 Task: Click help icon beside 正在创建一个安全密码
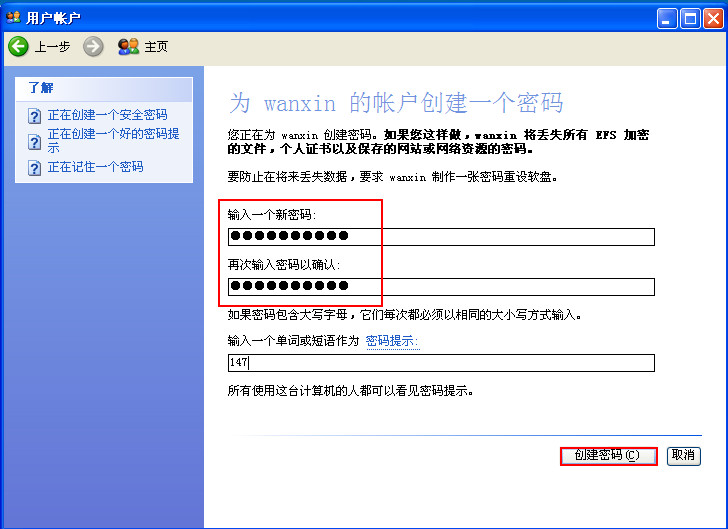[34, 116]
